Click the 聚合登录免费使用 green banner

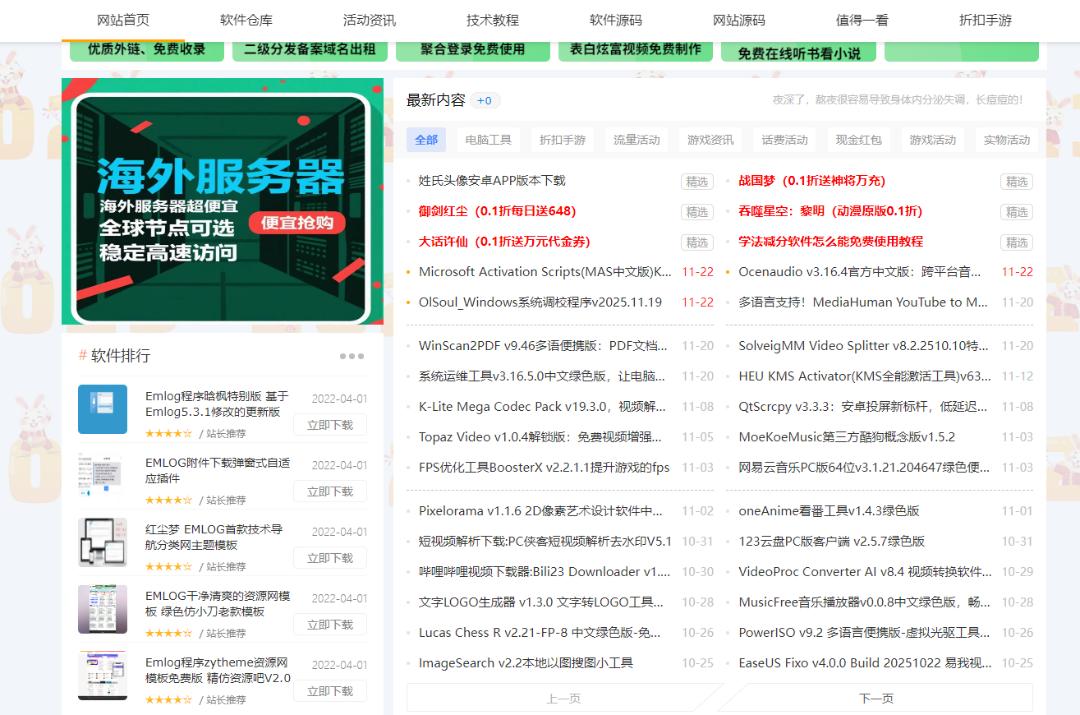click(471, 49)
